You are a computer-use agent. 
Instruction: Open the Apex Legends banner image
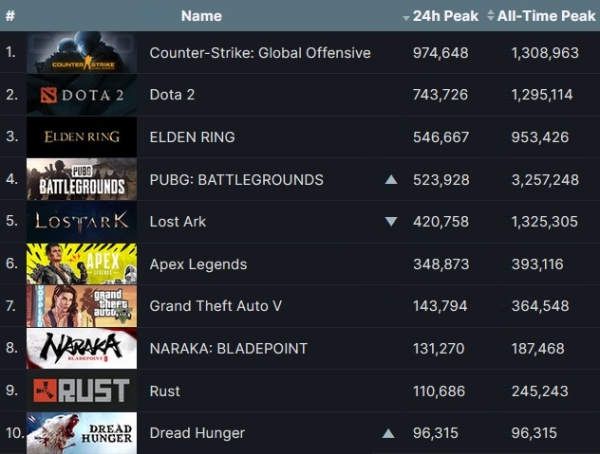click(82, 264)
